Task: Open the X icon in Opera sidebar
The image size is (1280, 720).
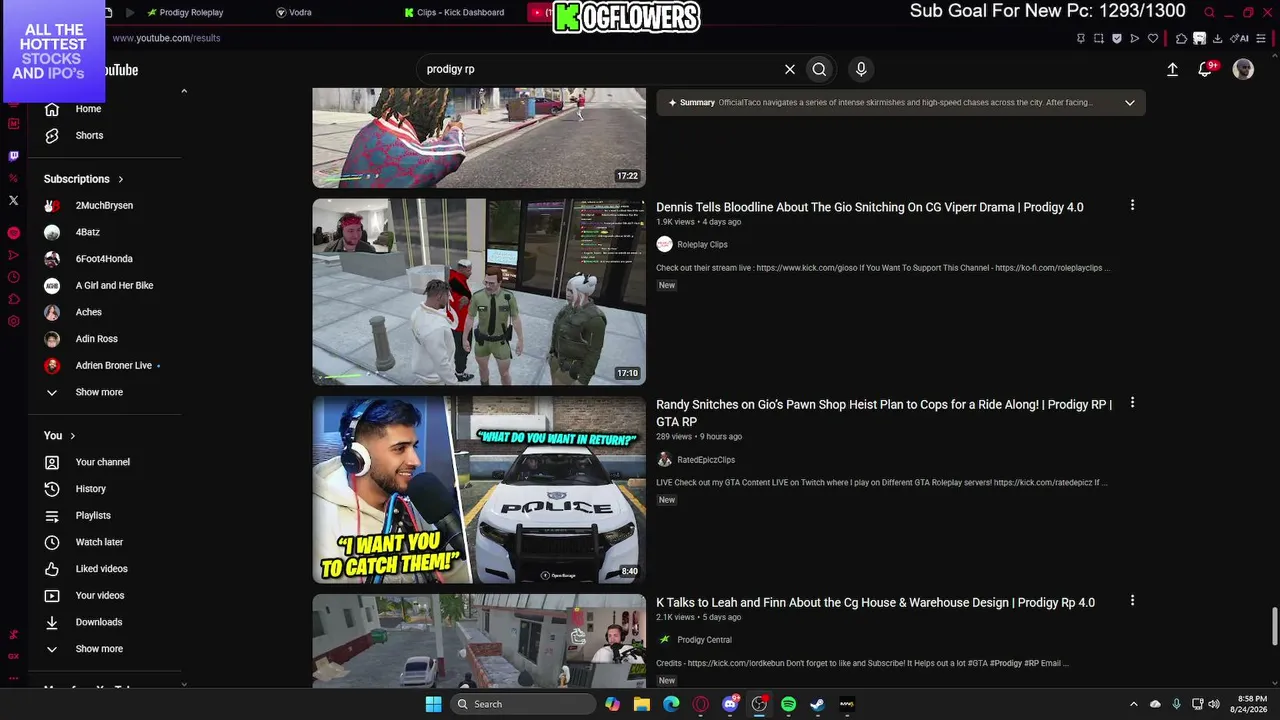Action: pos(13,200)
